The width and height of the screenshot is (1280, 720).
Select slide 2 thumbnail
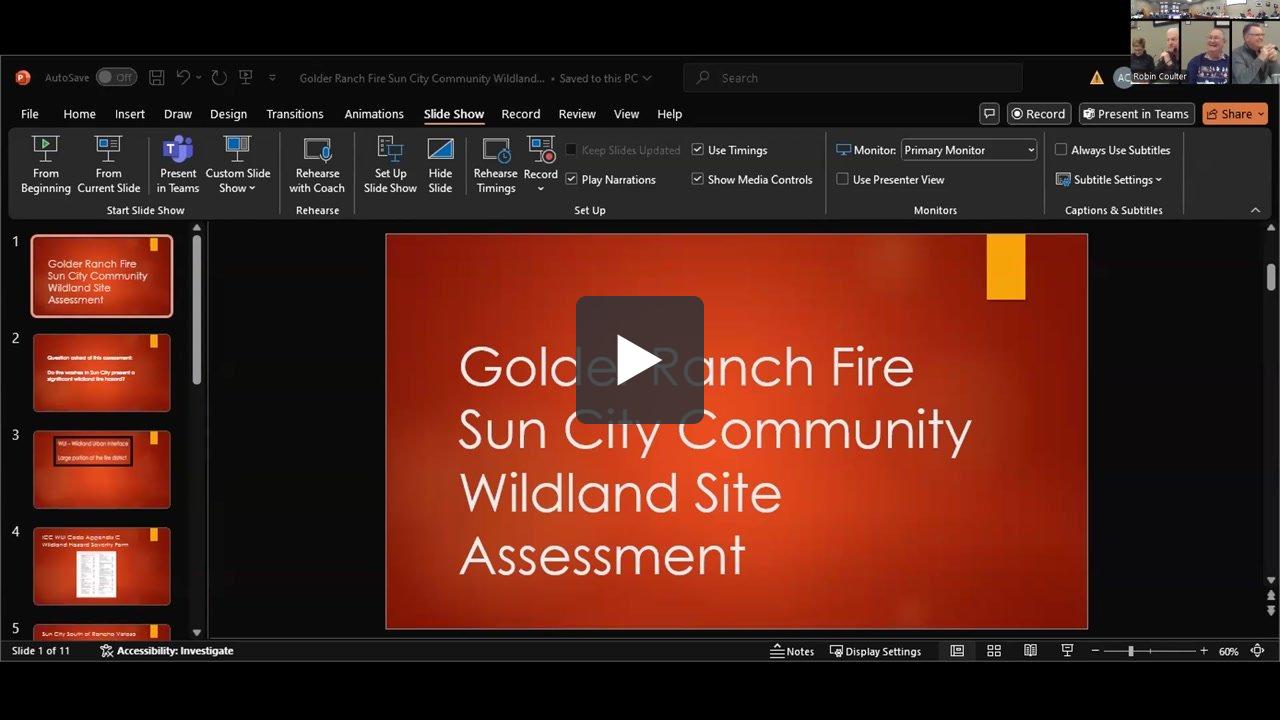(102, 373)
